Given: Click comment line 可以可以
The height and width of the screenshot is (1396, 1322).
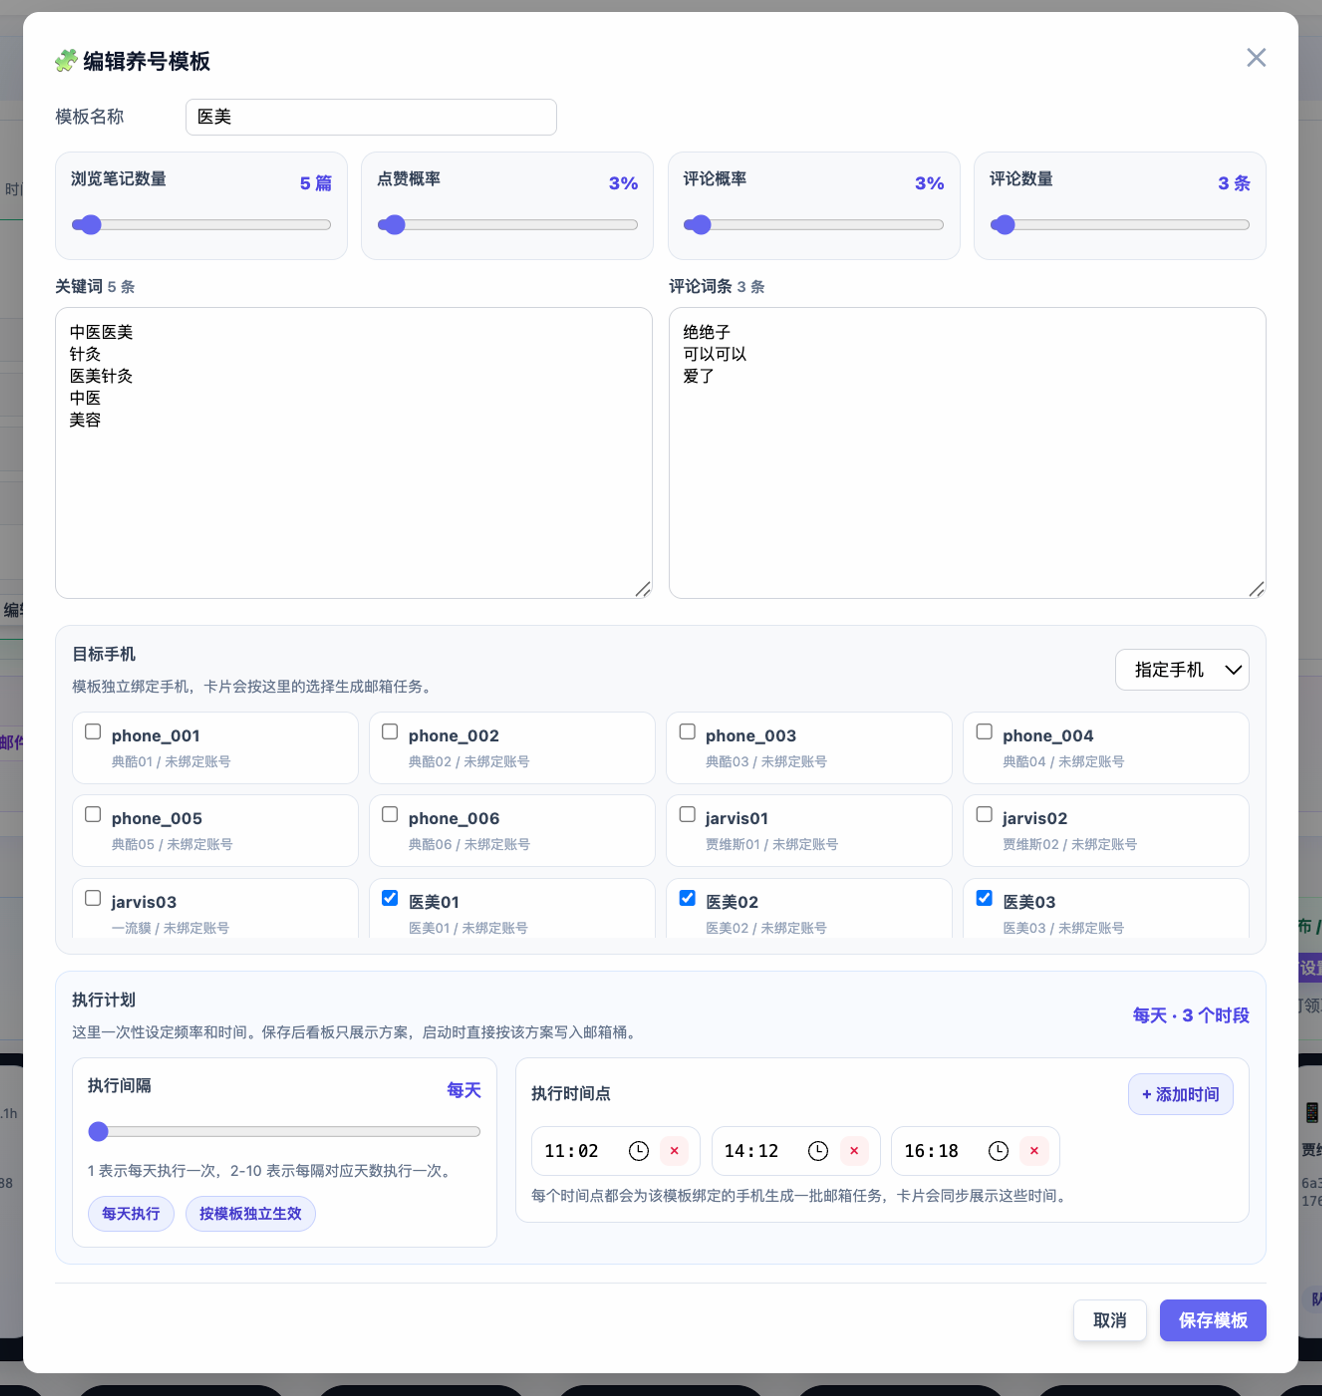Looking at the screenshot, I should (x=715, y=354).
